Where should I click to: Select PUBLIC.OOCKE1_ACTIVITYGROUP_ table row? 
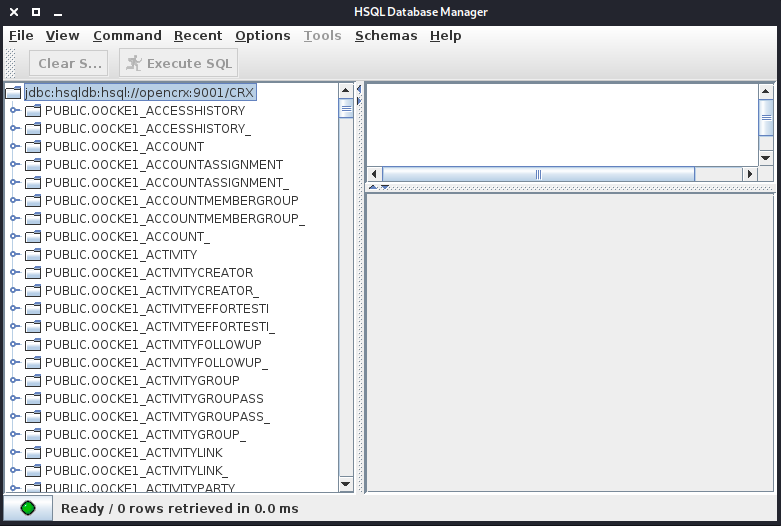pos(145,434)
